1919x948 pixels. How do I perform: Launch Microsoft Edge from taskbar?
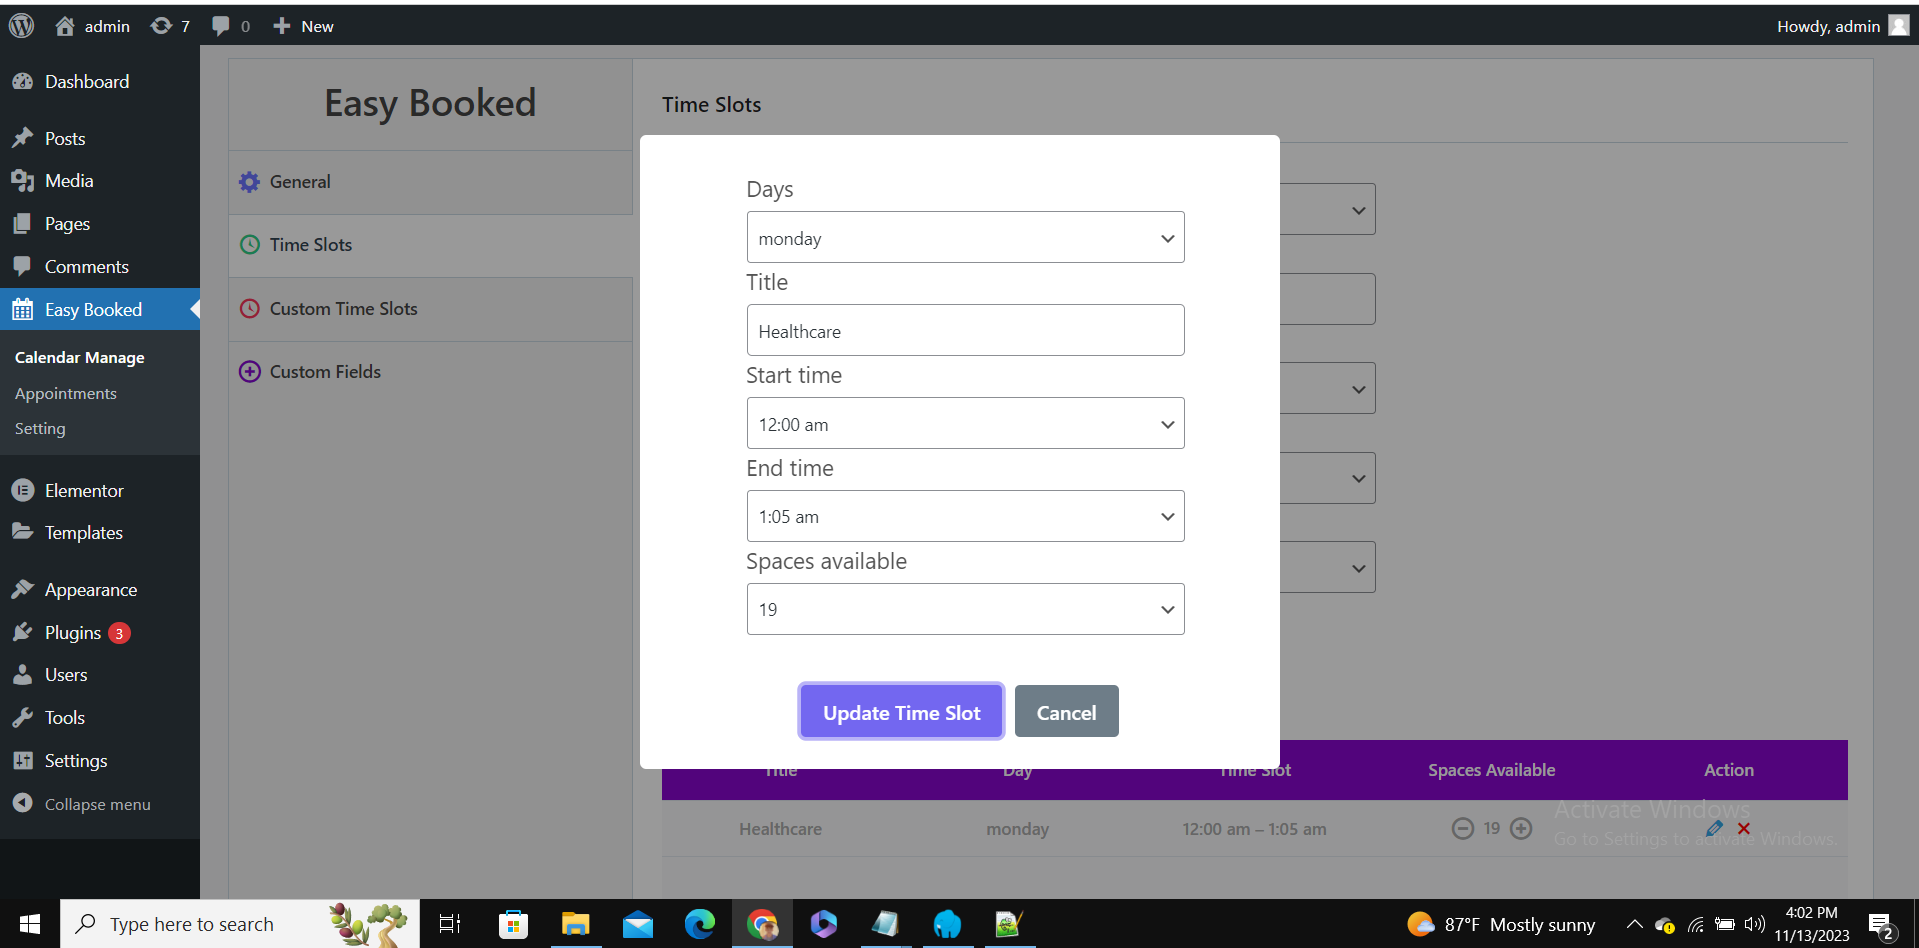pyautogui.click(x=700, y=924)
